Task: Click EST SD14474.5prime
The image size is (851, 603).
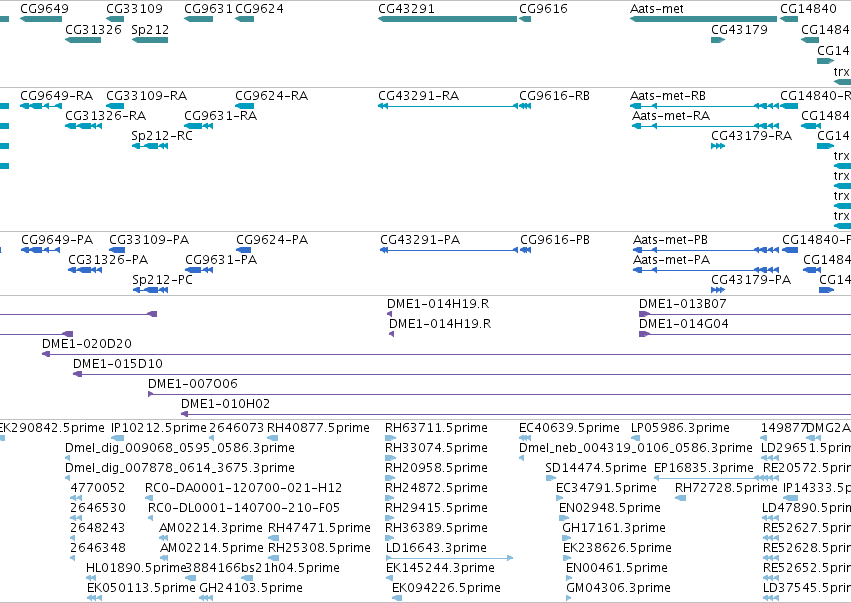Action: (x=596, y=468)
